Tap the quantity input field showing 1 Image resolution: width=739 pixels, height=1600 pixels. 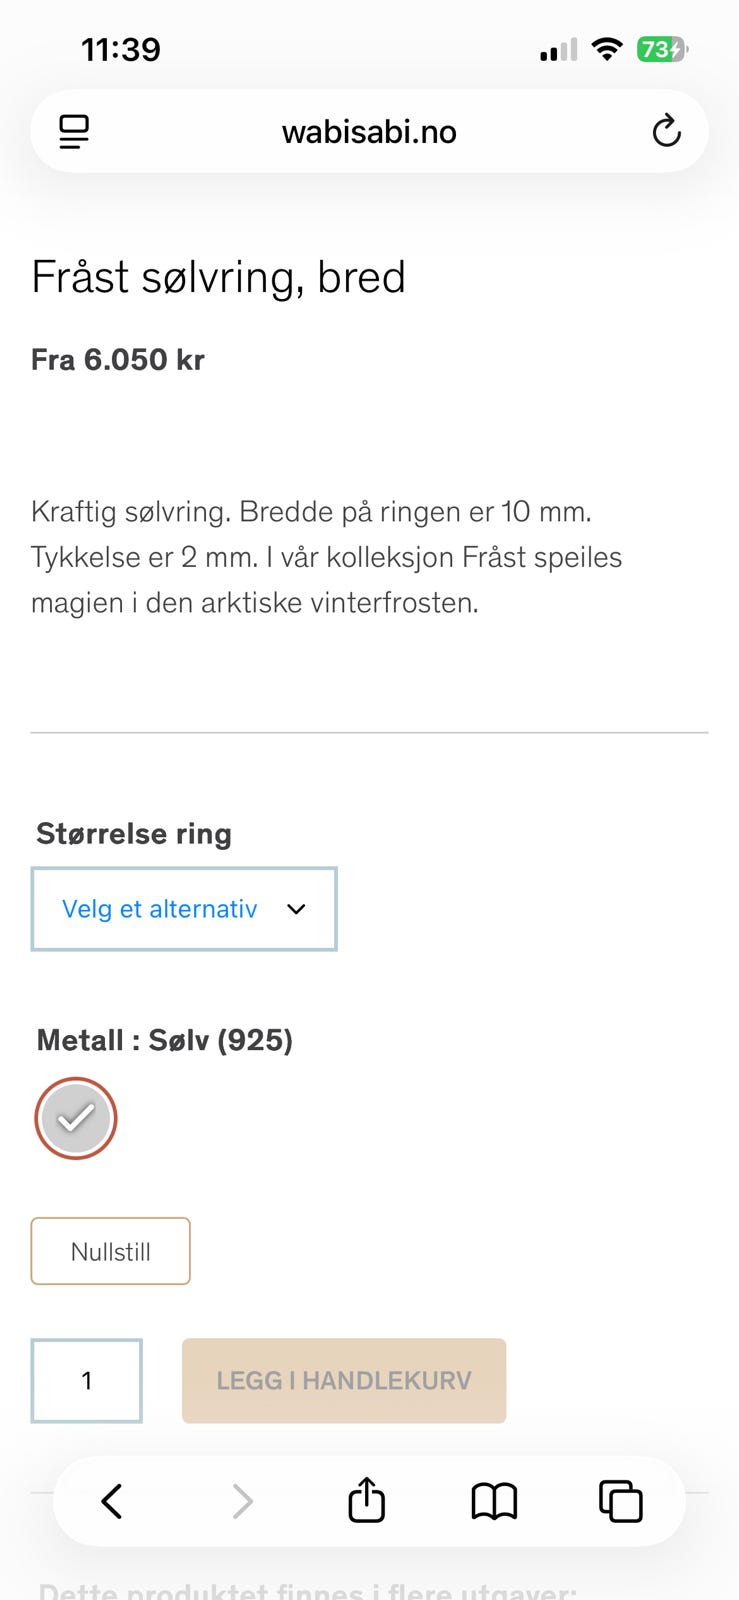pos(87,1380)
